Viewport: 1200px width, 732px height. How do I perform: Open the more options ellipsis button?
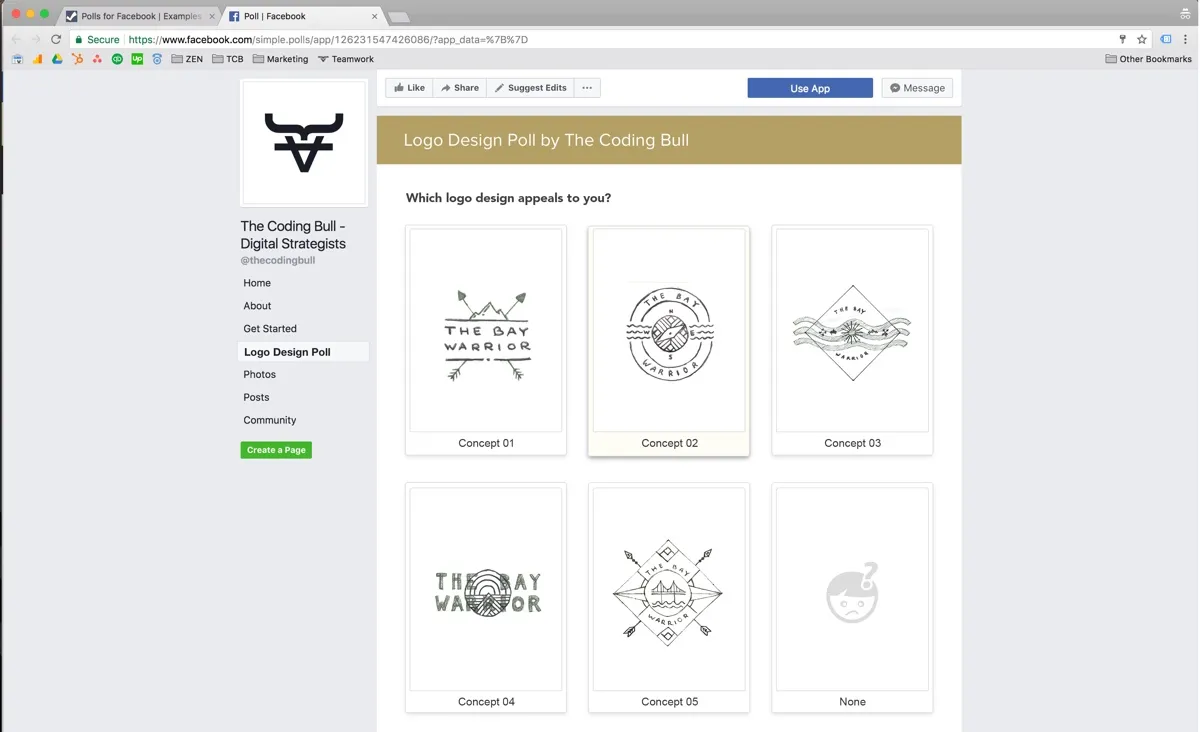coord(587,88)
